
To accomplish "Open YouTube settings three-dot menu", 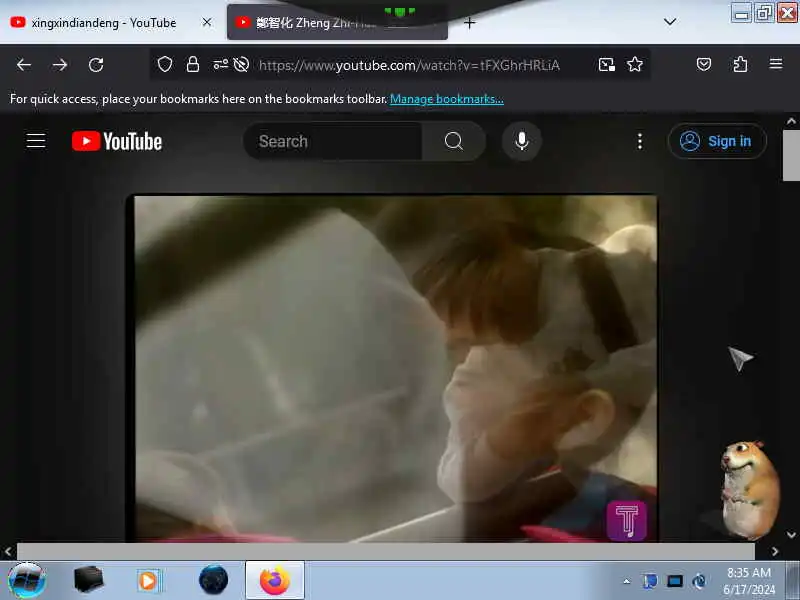I will coord(640,141).
